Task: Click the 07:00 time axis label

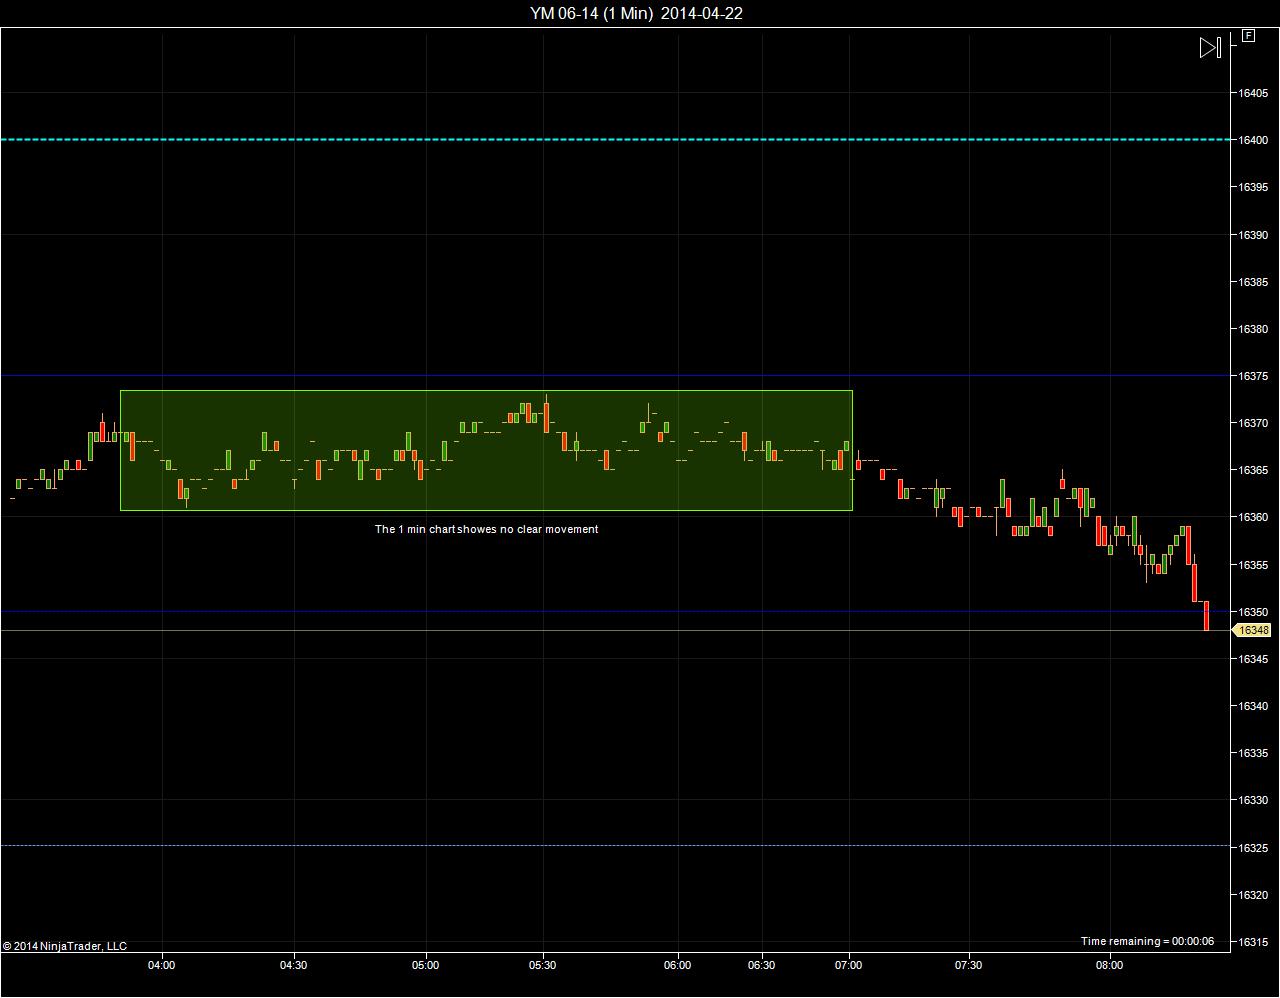Action: pos(849,965)
